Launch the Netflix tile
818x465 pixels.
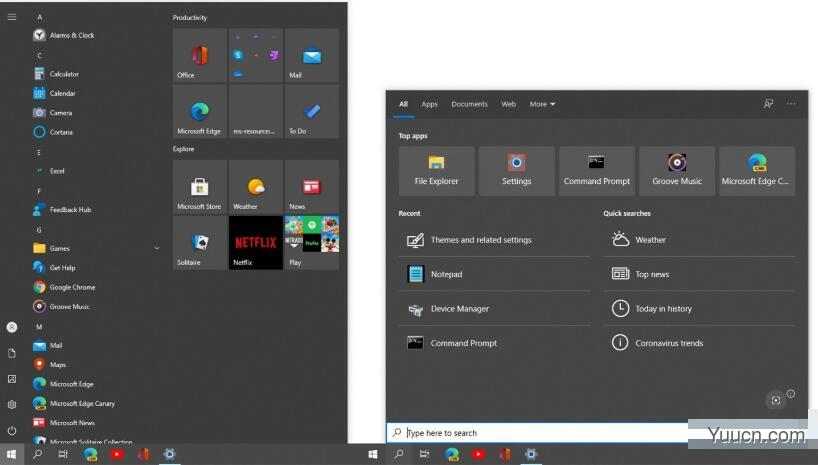256,243
